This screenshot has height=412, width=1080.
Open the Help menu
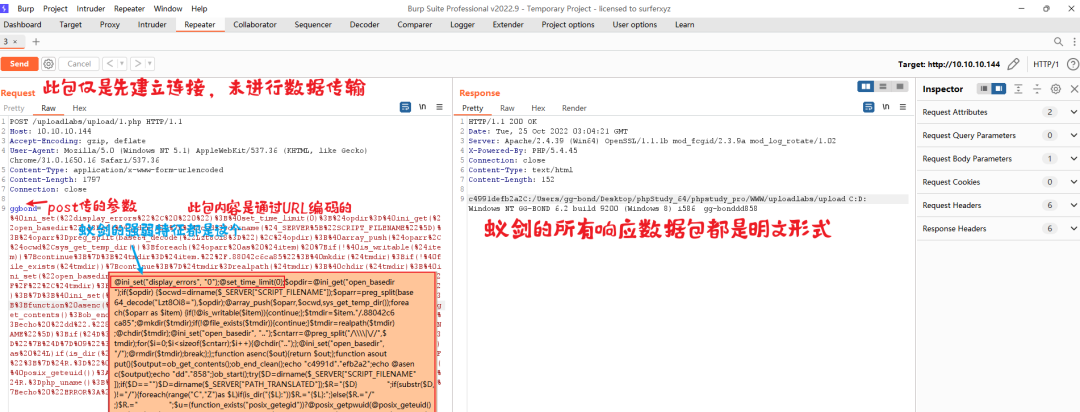pos(199,9)
